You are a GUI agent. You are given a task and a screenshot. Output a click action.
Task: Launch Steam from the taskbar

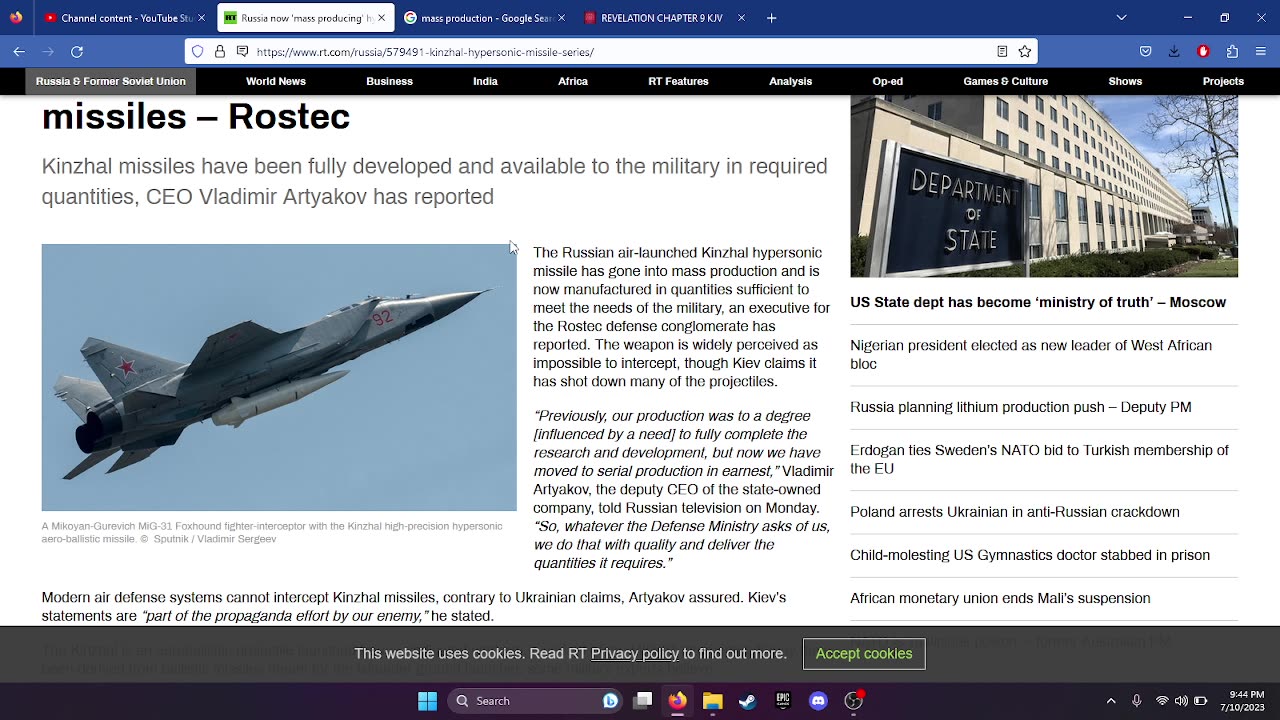(748, 701)
